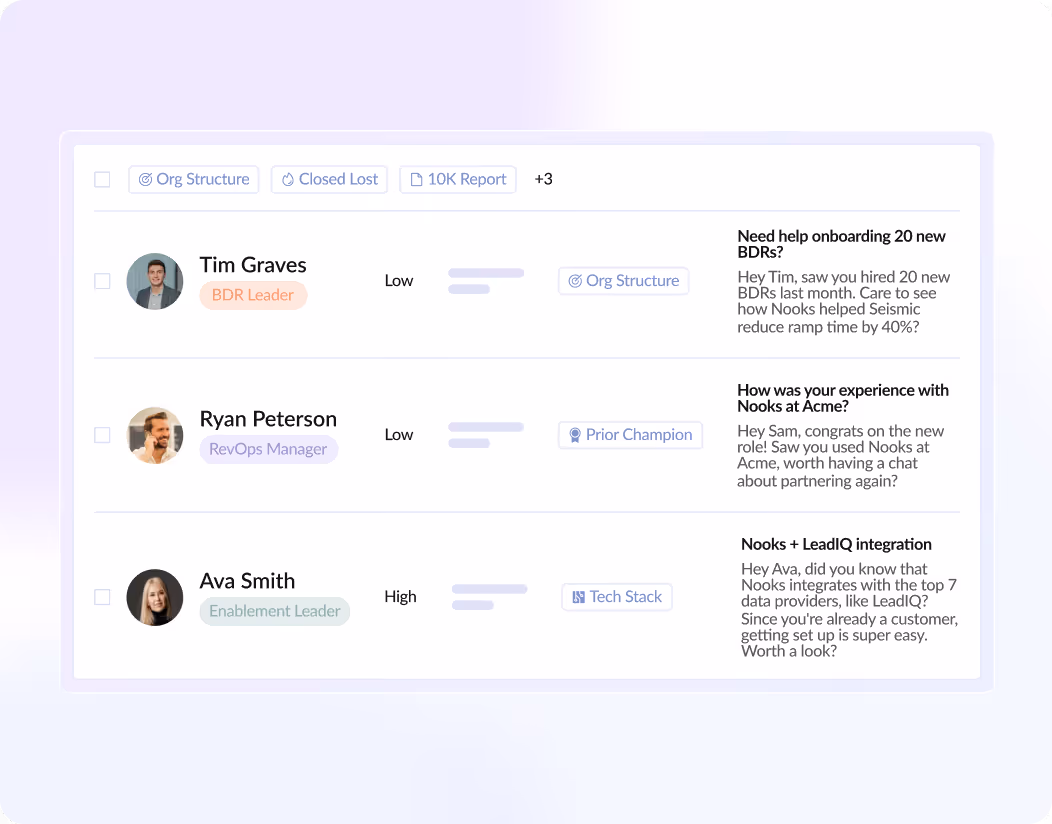Click the Closed Lost filter chip
1052x824 pixels.
point(329,180)
